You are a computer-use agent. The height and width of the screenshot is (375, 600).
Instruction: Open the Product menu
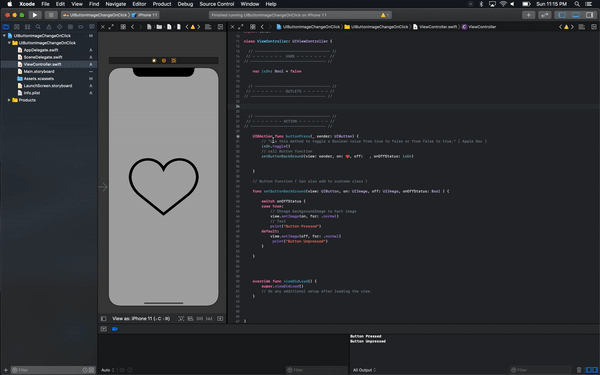162,4
